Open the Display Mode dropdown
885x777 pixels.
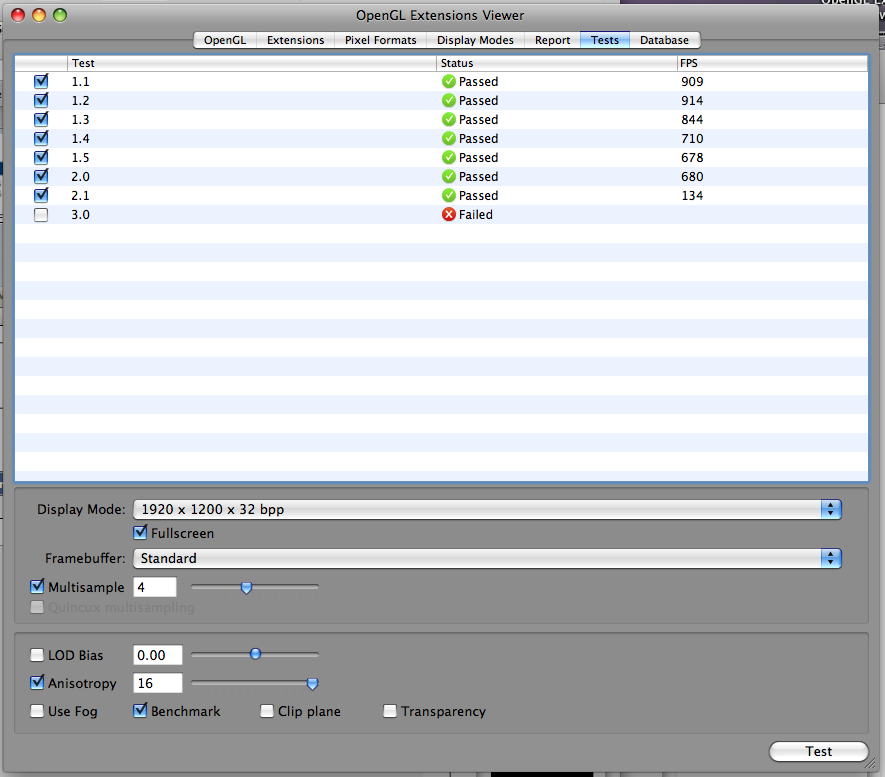coord(487,510)
